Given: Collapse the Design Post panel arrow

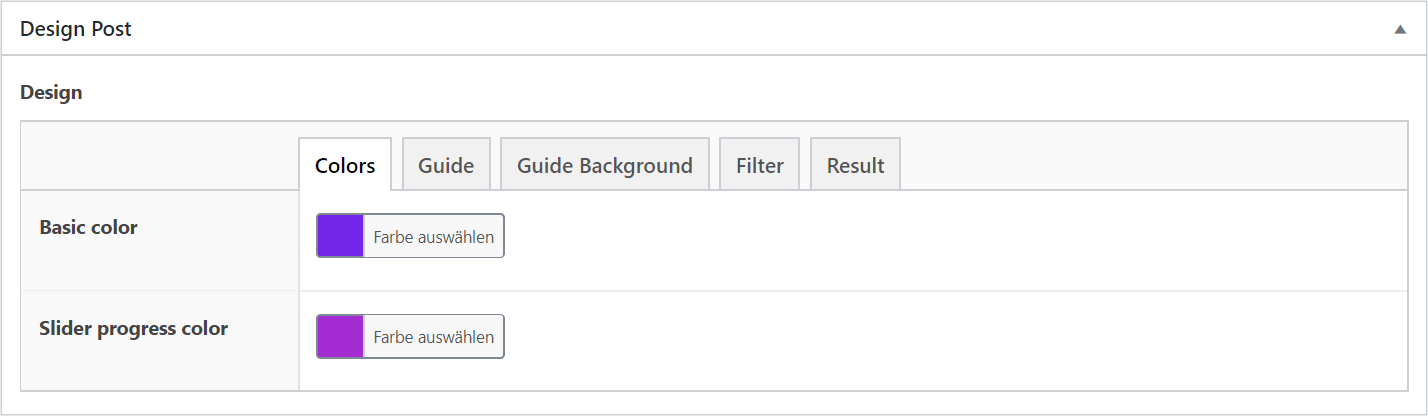Looking at the screenshot, I should click(x=1400, y=30).
